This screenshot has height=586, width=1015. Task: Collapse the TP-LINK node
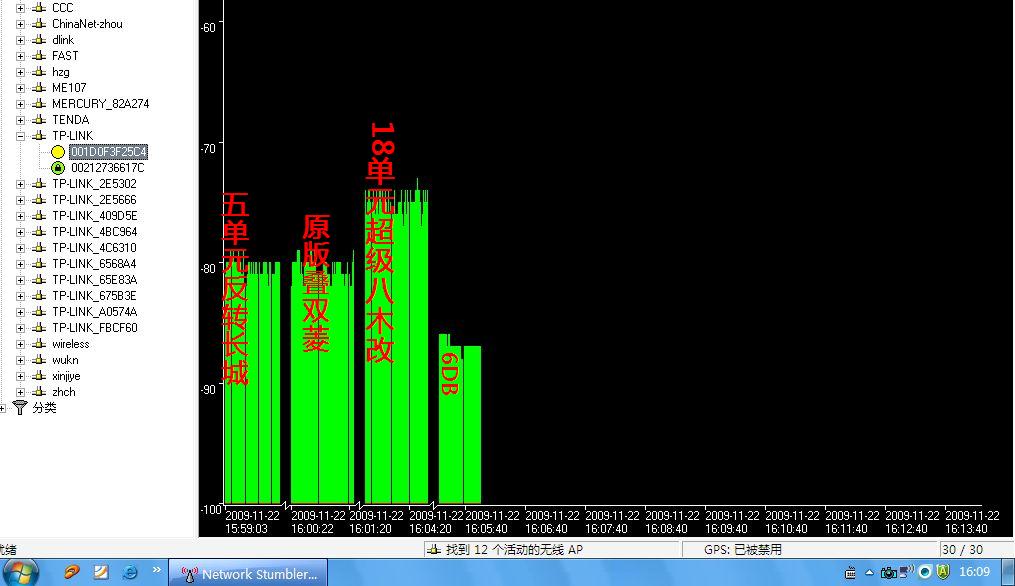21,136
